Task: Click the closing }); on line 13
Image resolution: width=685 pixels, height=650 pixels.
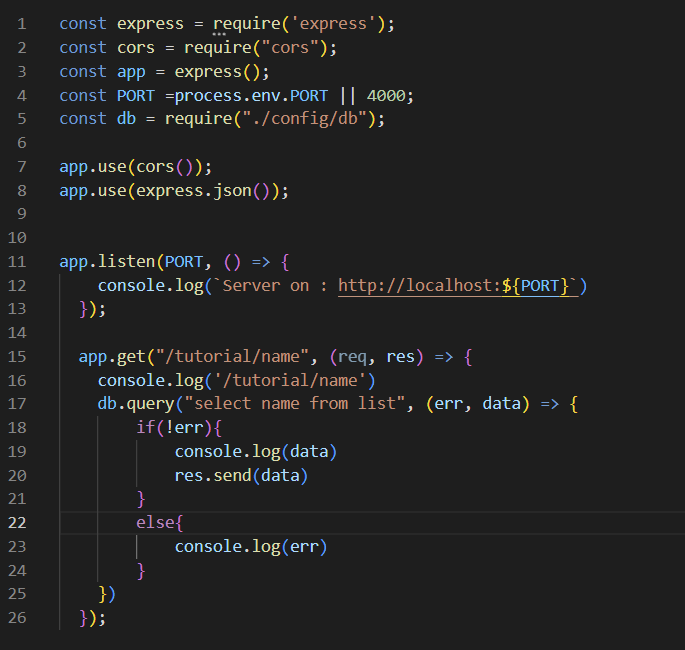Action: tap(93, 309)
